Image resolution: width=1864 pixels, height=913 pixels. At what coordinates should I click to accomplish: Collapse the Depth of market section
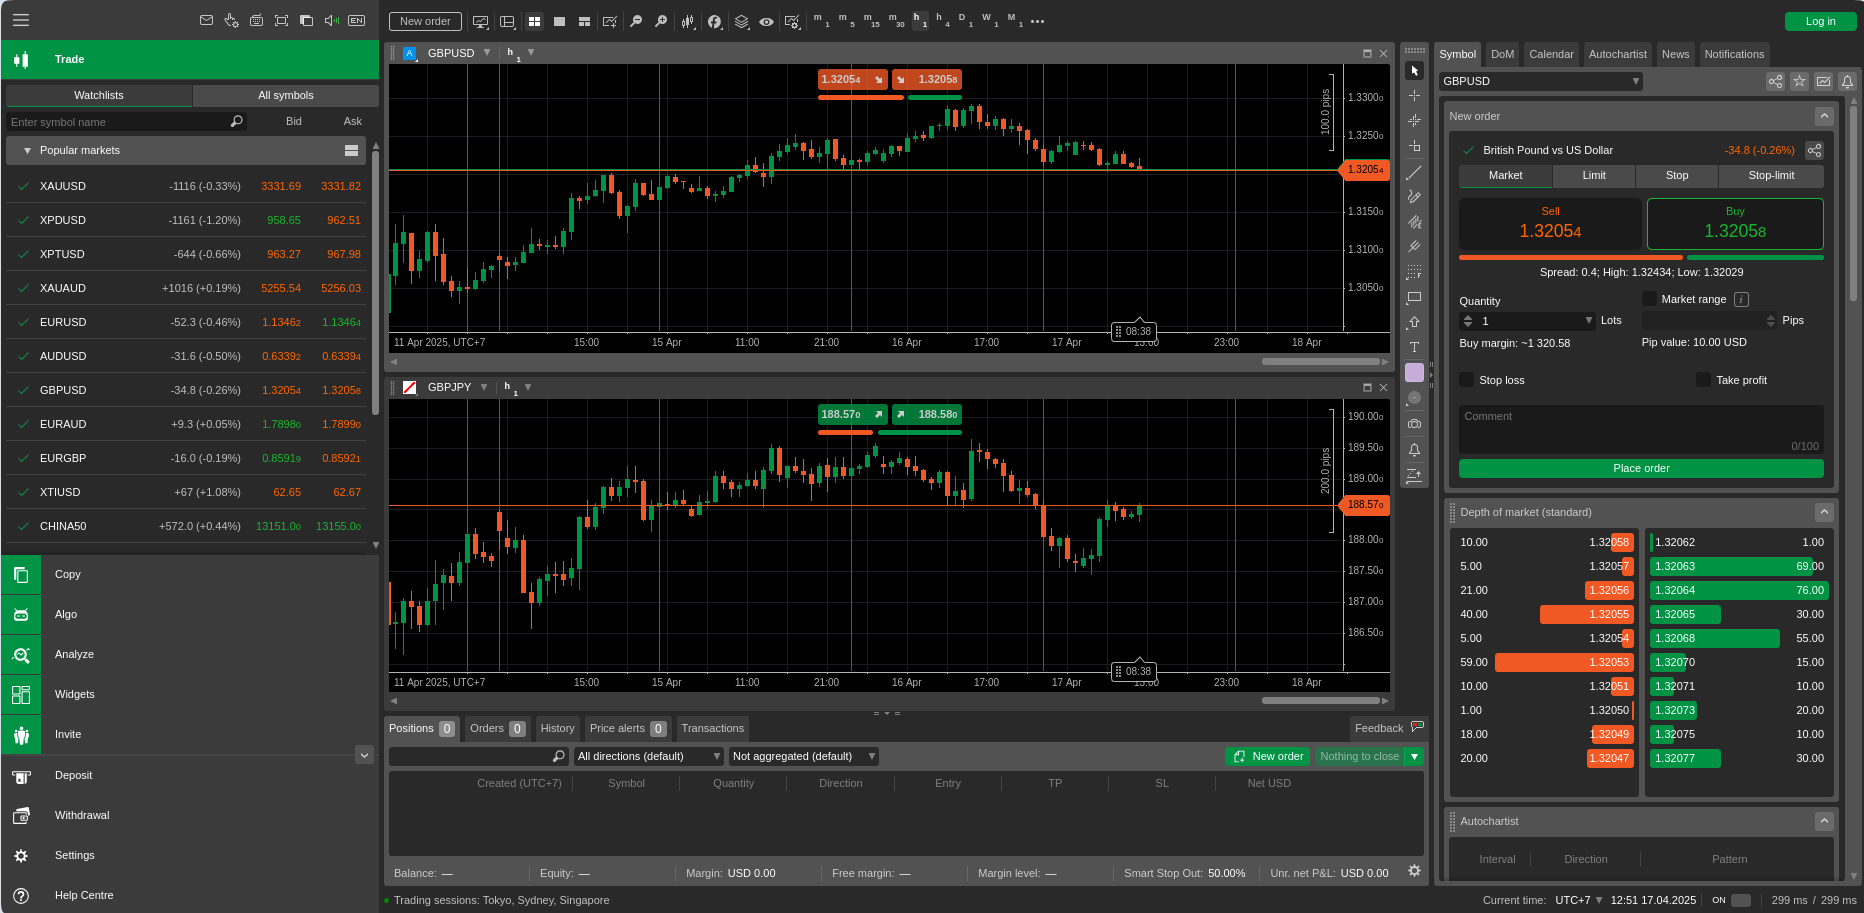click(1824, 512)
